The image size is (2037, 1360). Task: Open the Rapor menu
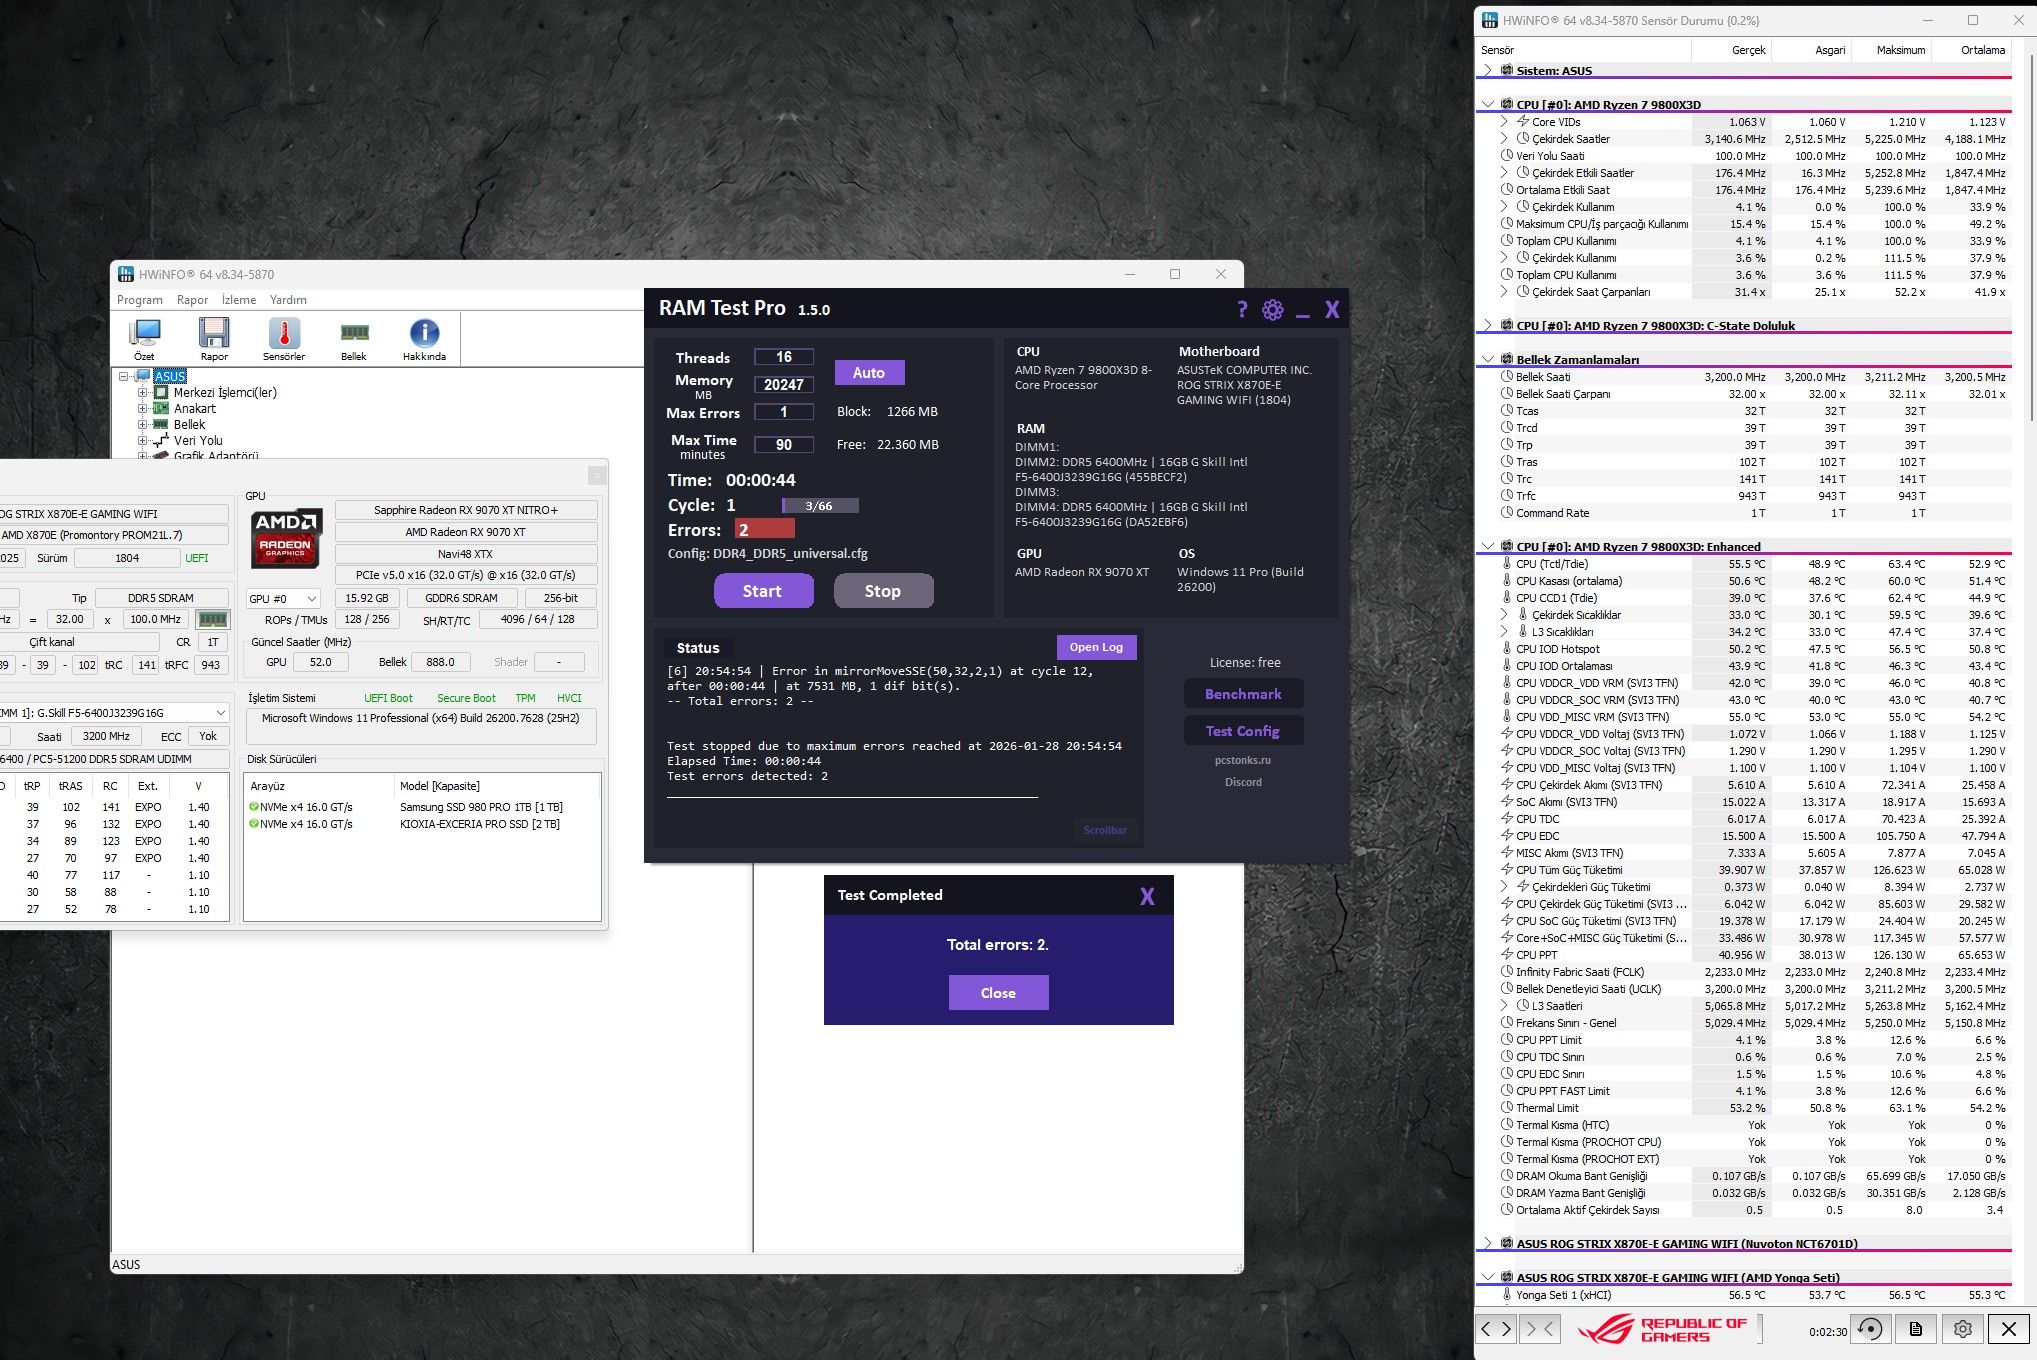click(192, 300)
